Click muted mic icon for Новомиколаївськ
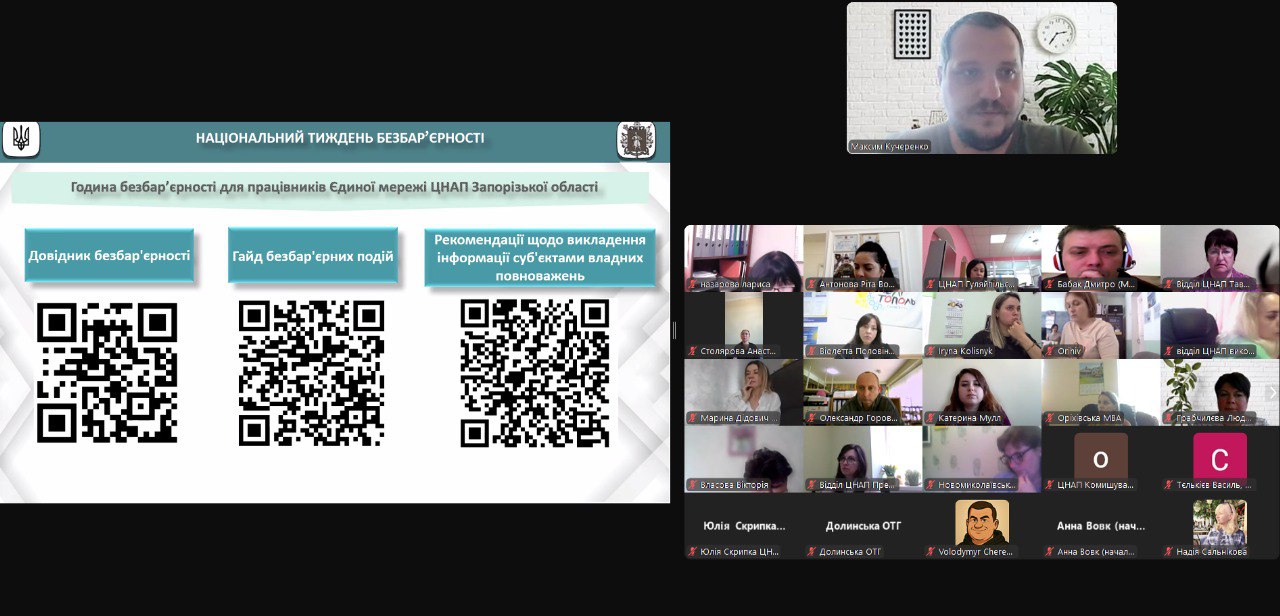 point(931,485)
